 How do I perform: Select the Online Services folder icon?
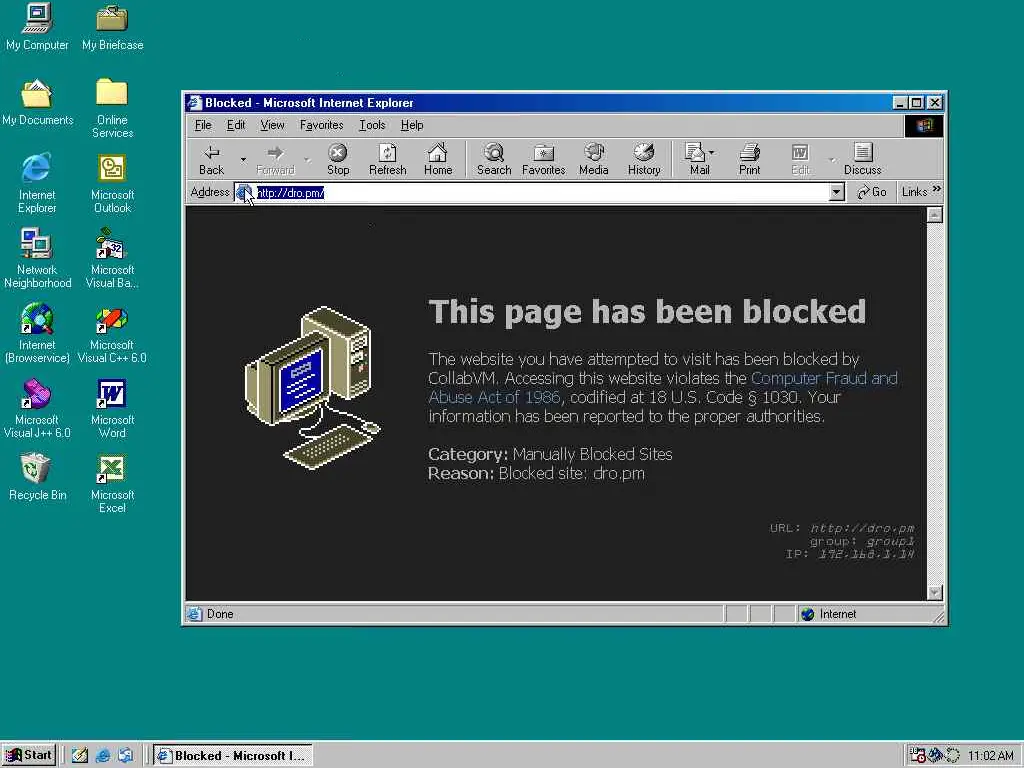[x=112, y=108]
